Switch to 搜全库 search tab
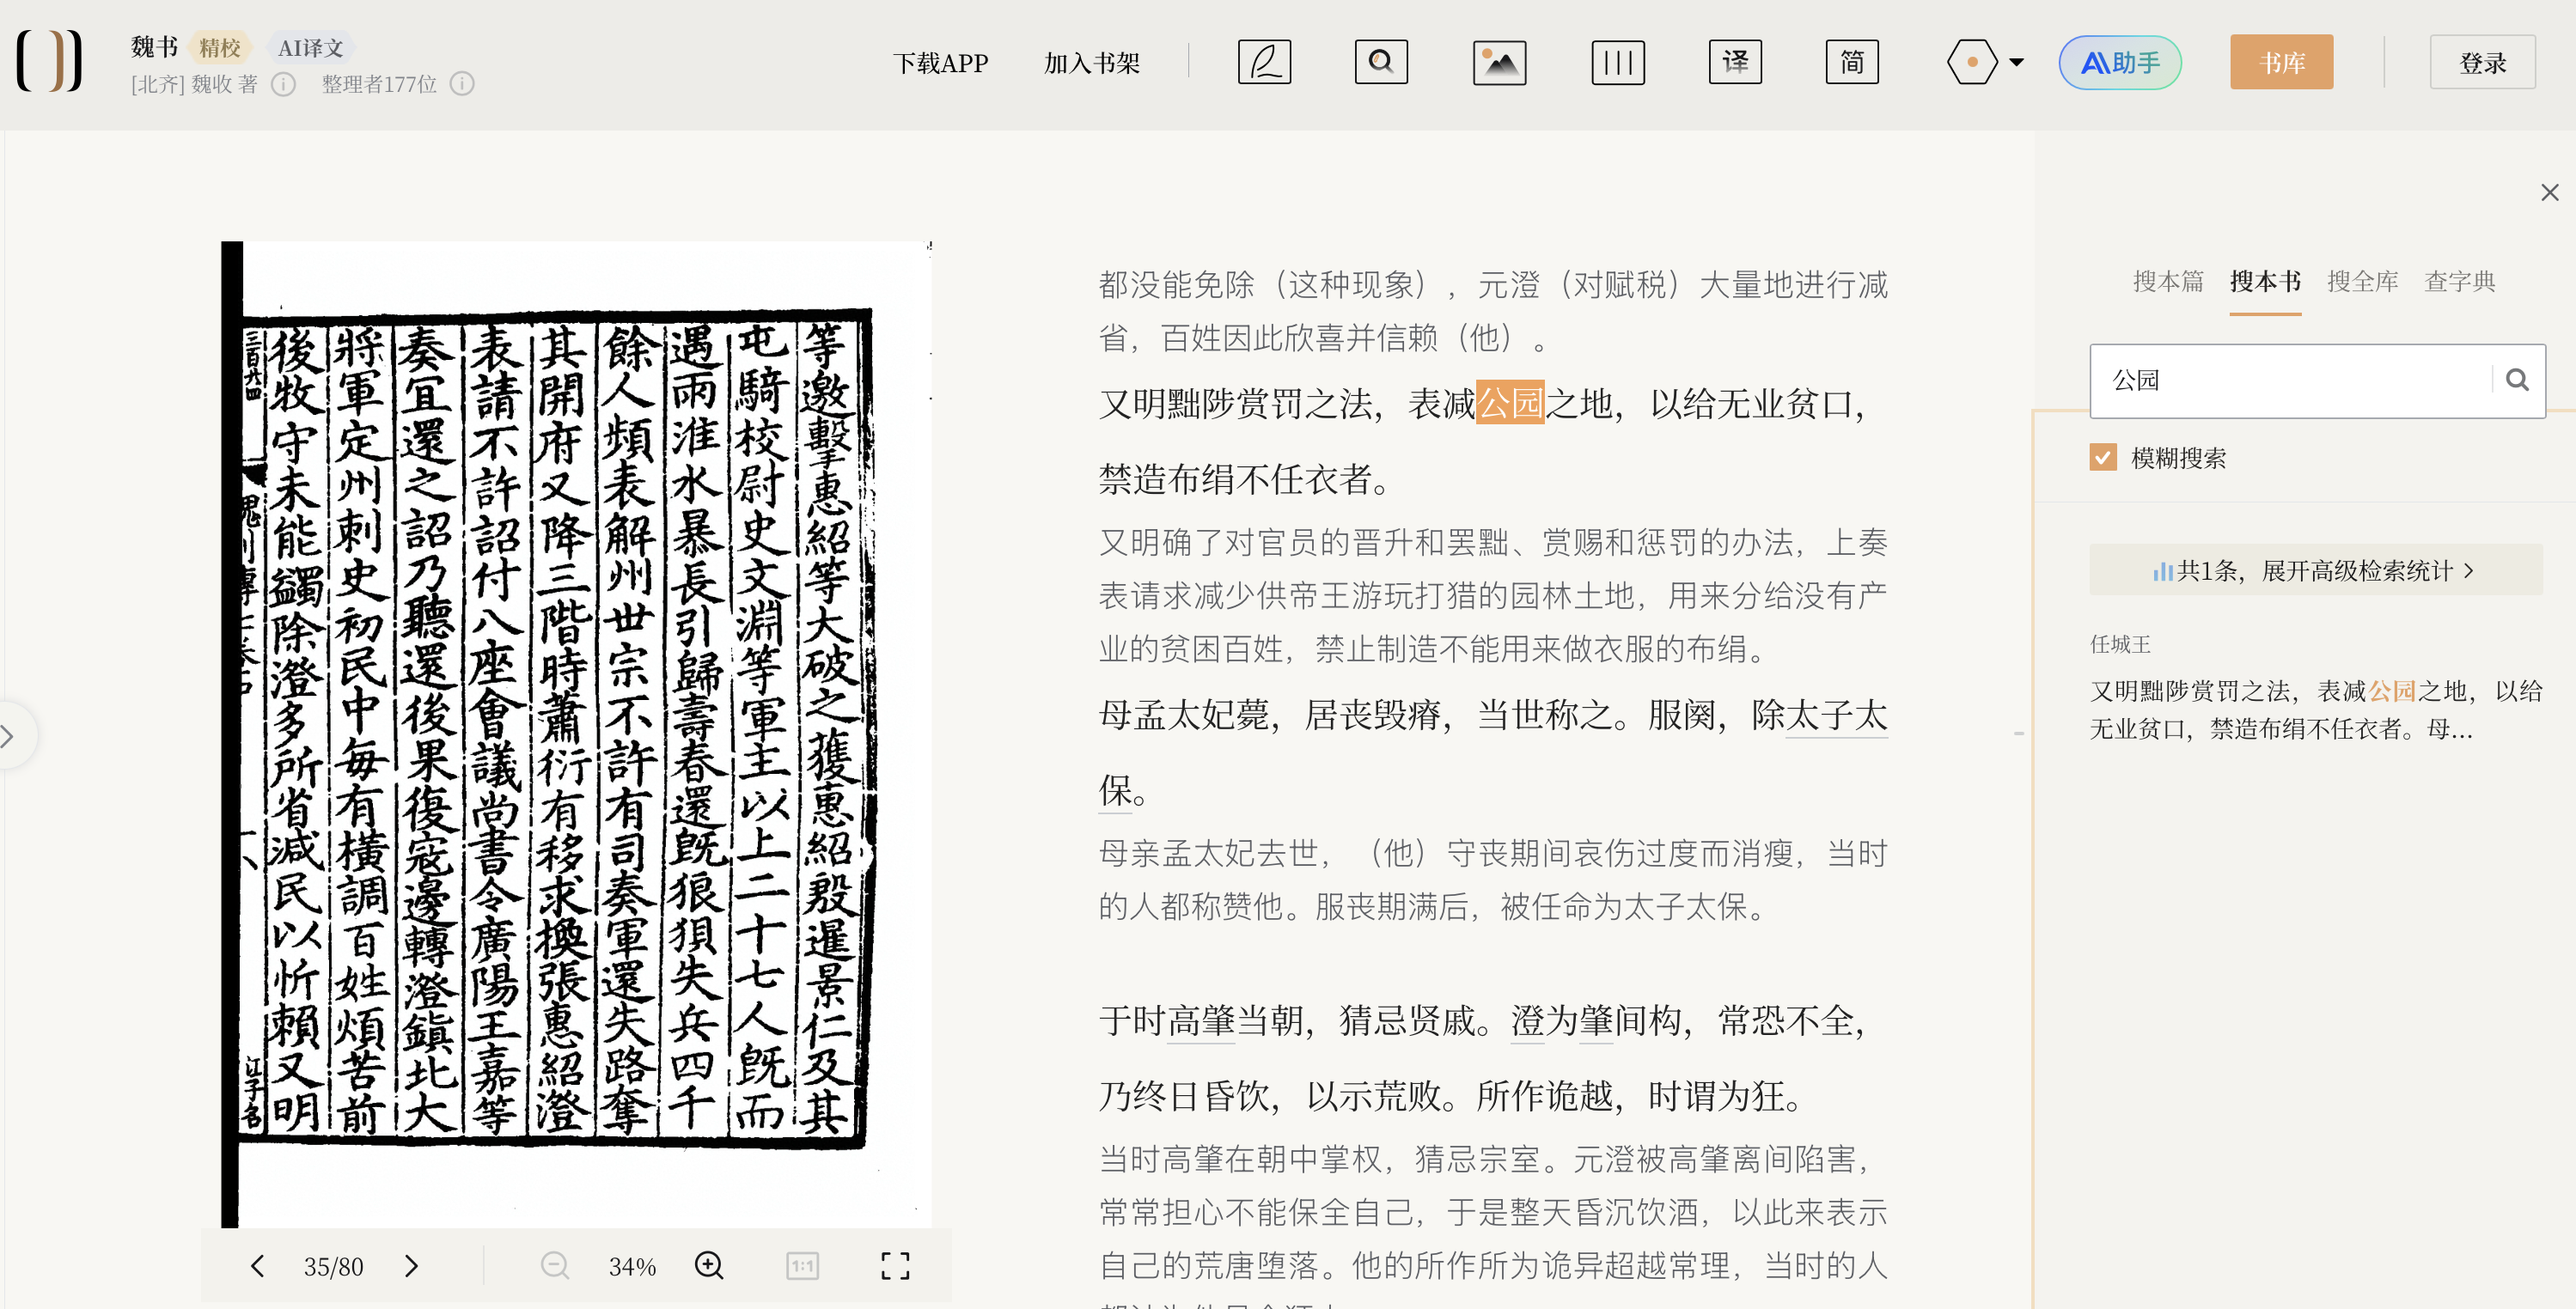The image size is (2576, 1309). pyautogui.click(x=2362, y=281)
